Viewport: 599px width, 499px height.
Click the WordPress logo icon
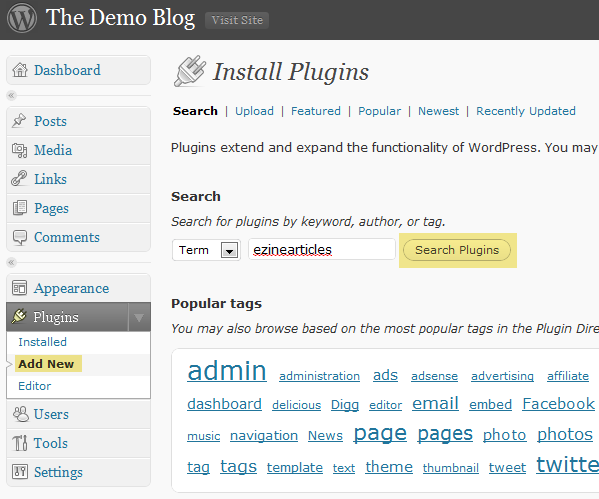tap(22, 18)
